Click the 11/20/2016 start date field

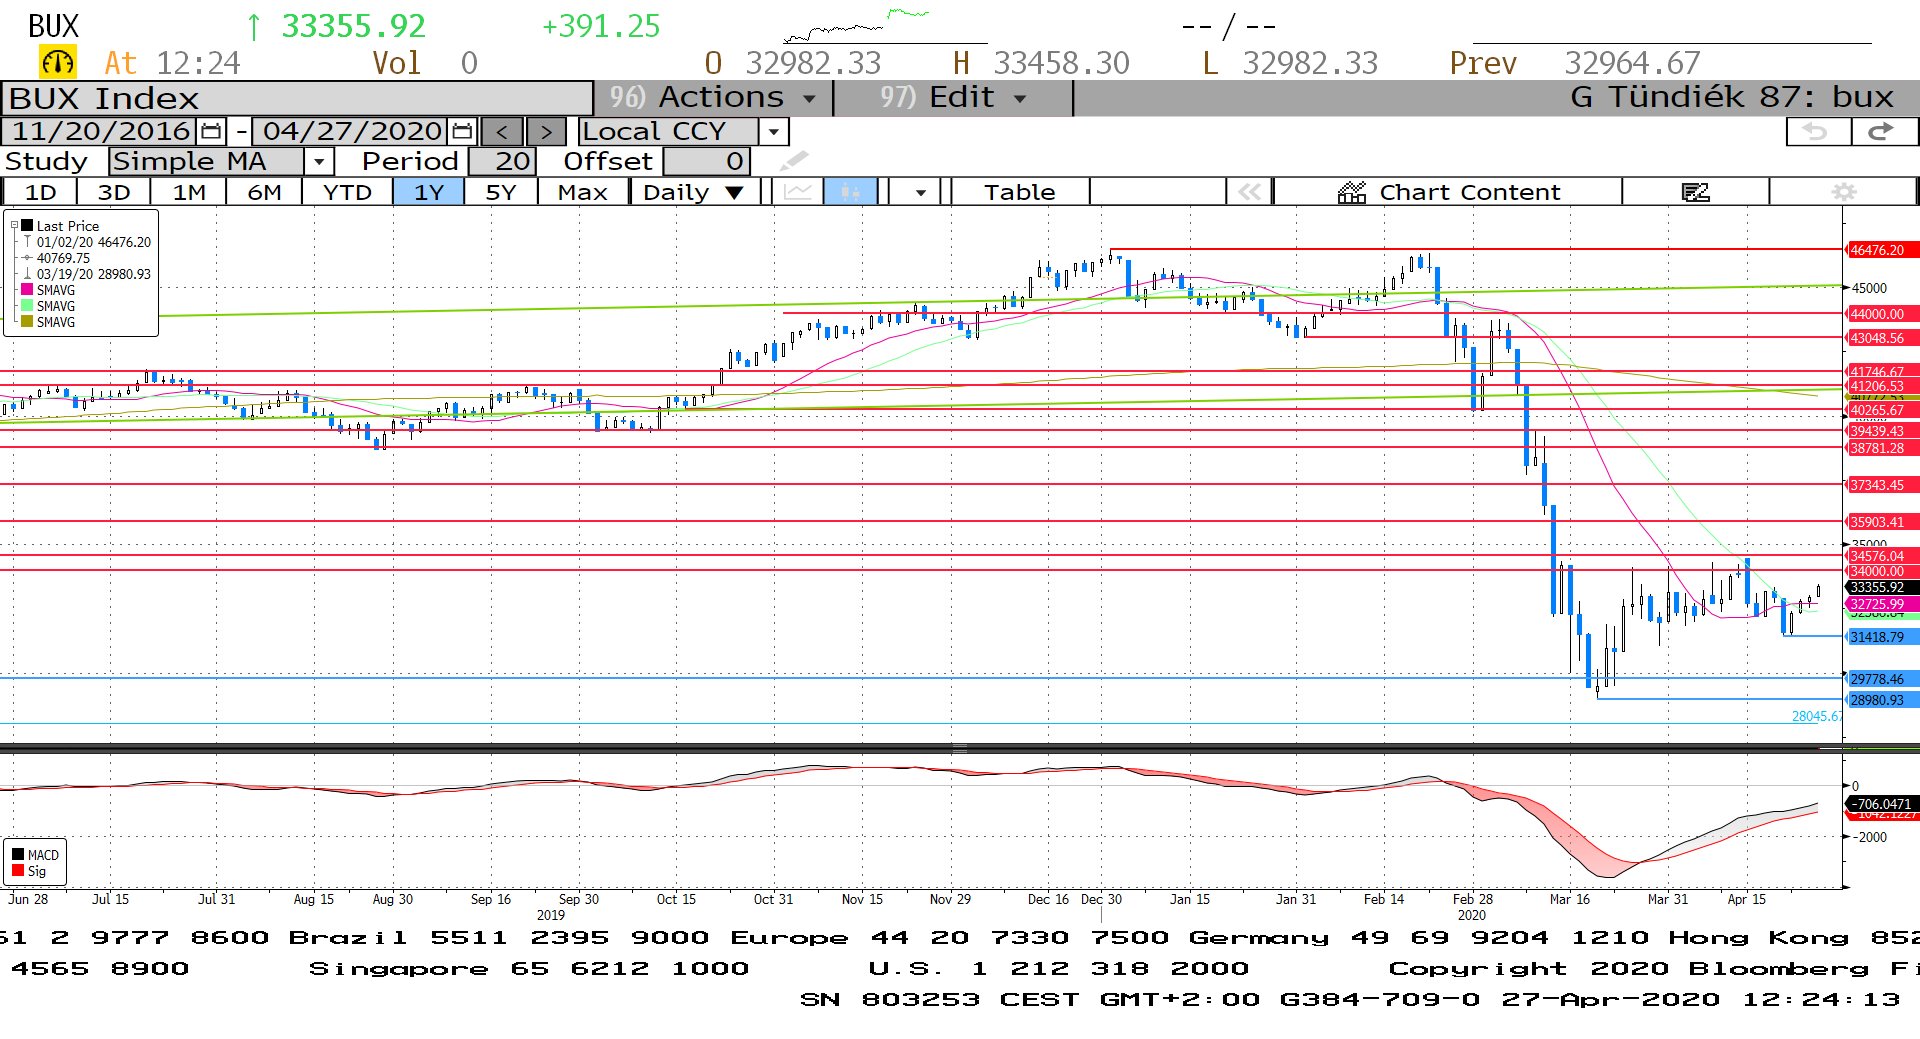[101, 132]
